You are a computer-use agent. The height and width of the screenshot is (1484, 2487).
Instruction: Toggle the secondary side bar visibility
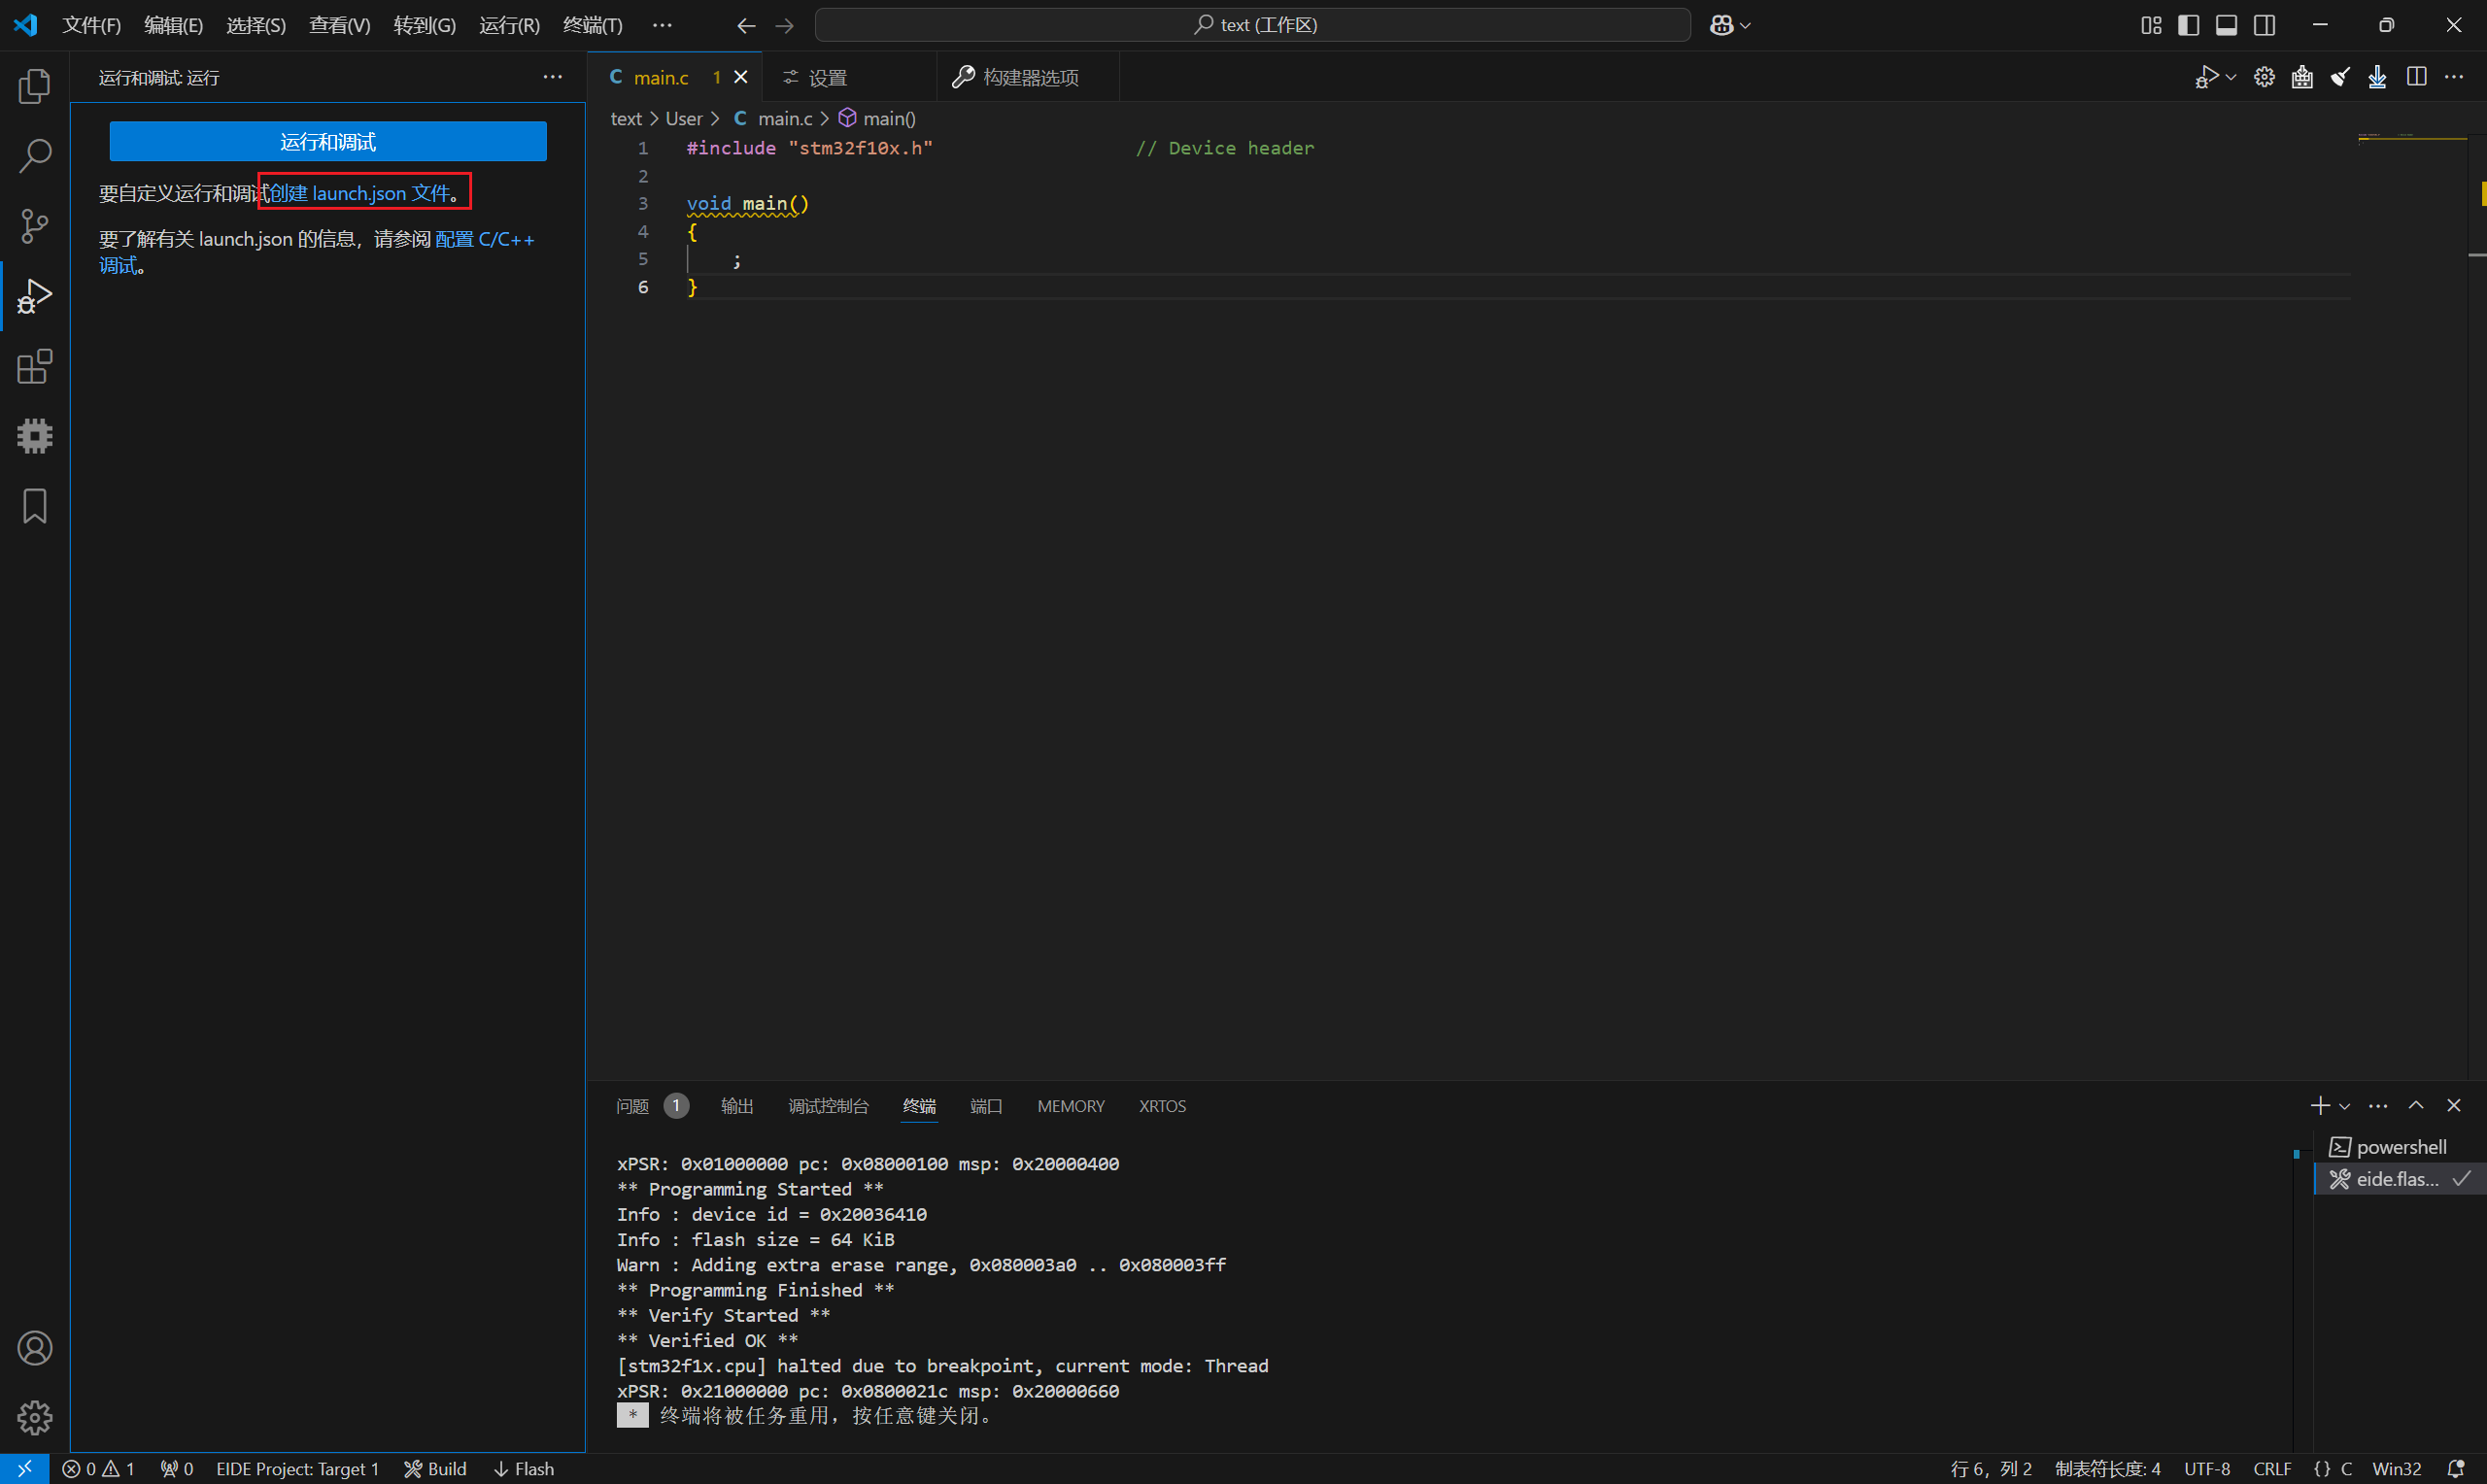pos(2264,25)
